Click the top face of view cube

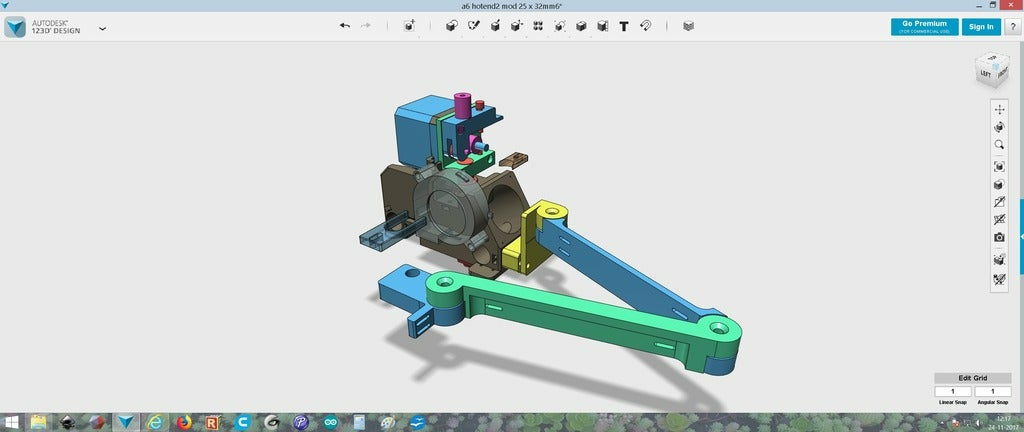click(x=993, y=58)
